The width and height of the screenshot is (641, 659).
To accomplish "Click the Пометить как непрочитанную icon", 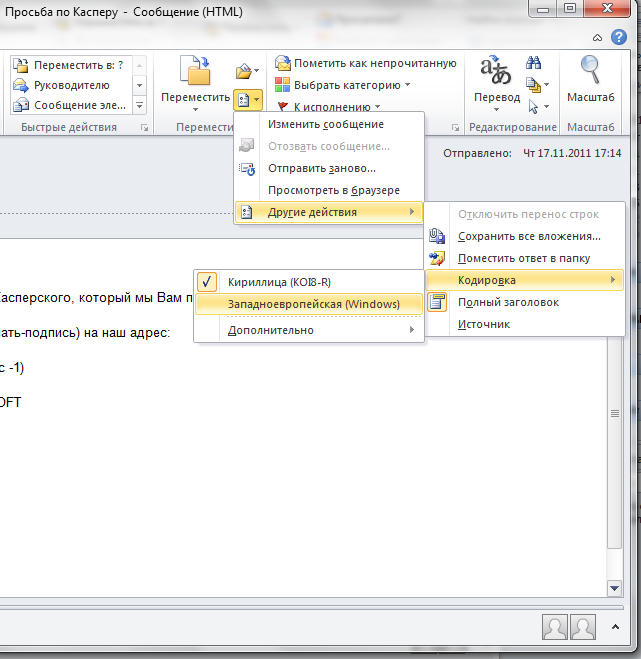I will 283,64.
